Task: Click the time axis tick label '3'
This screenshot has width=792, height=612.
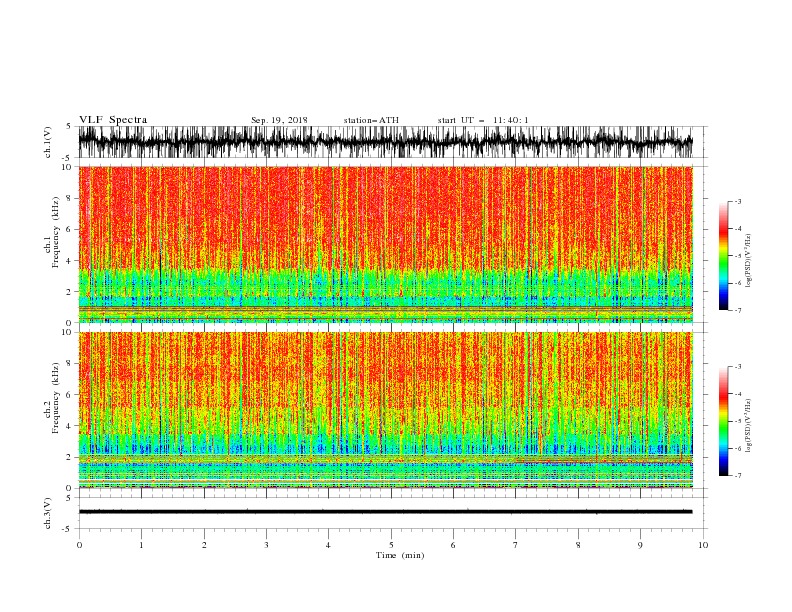Action: pyautogui.click(x=266, y=545)
